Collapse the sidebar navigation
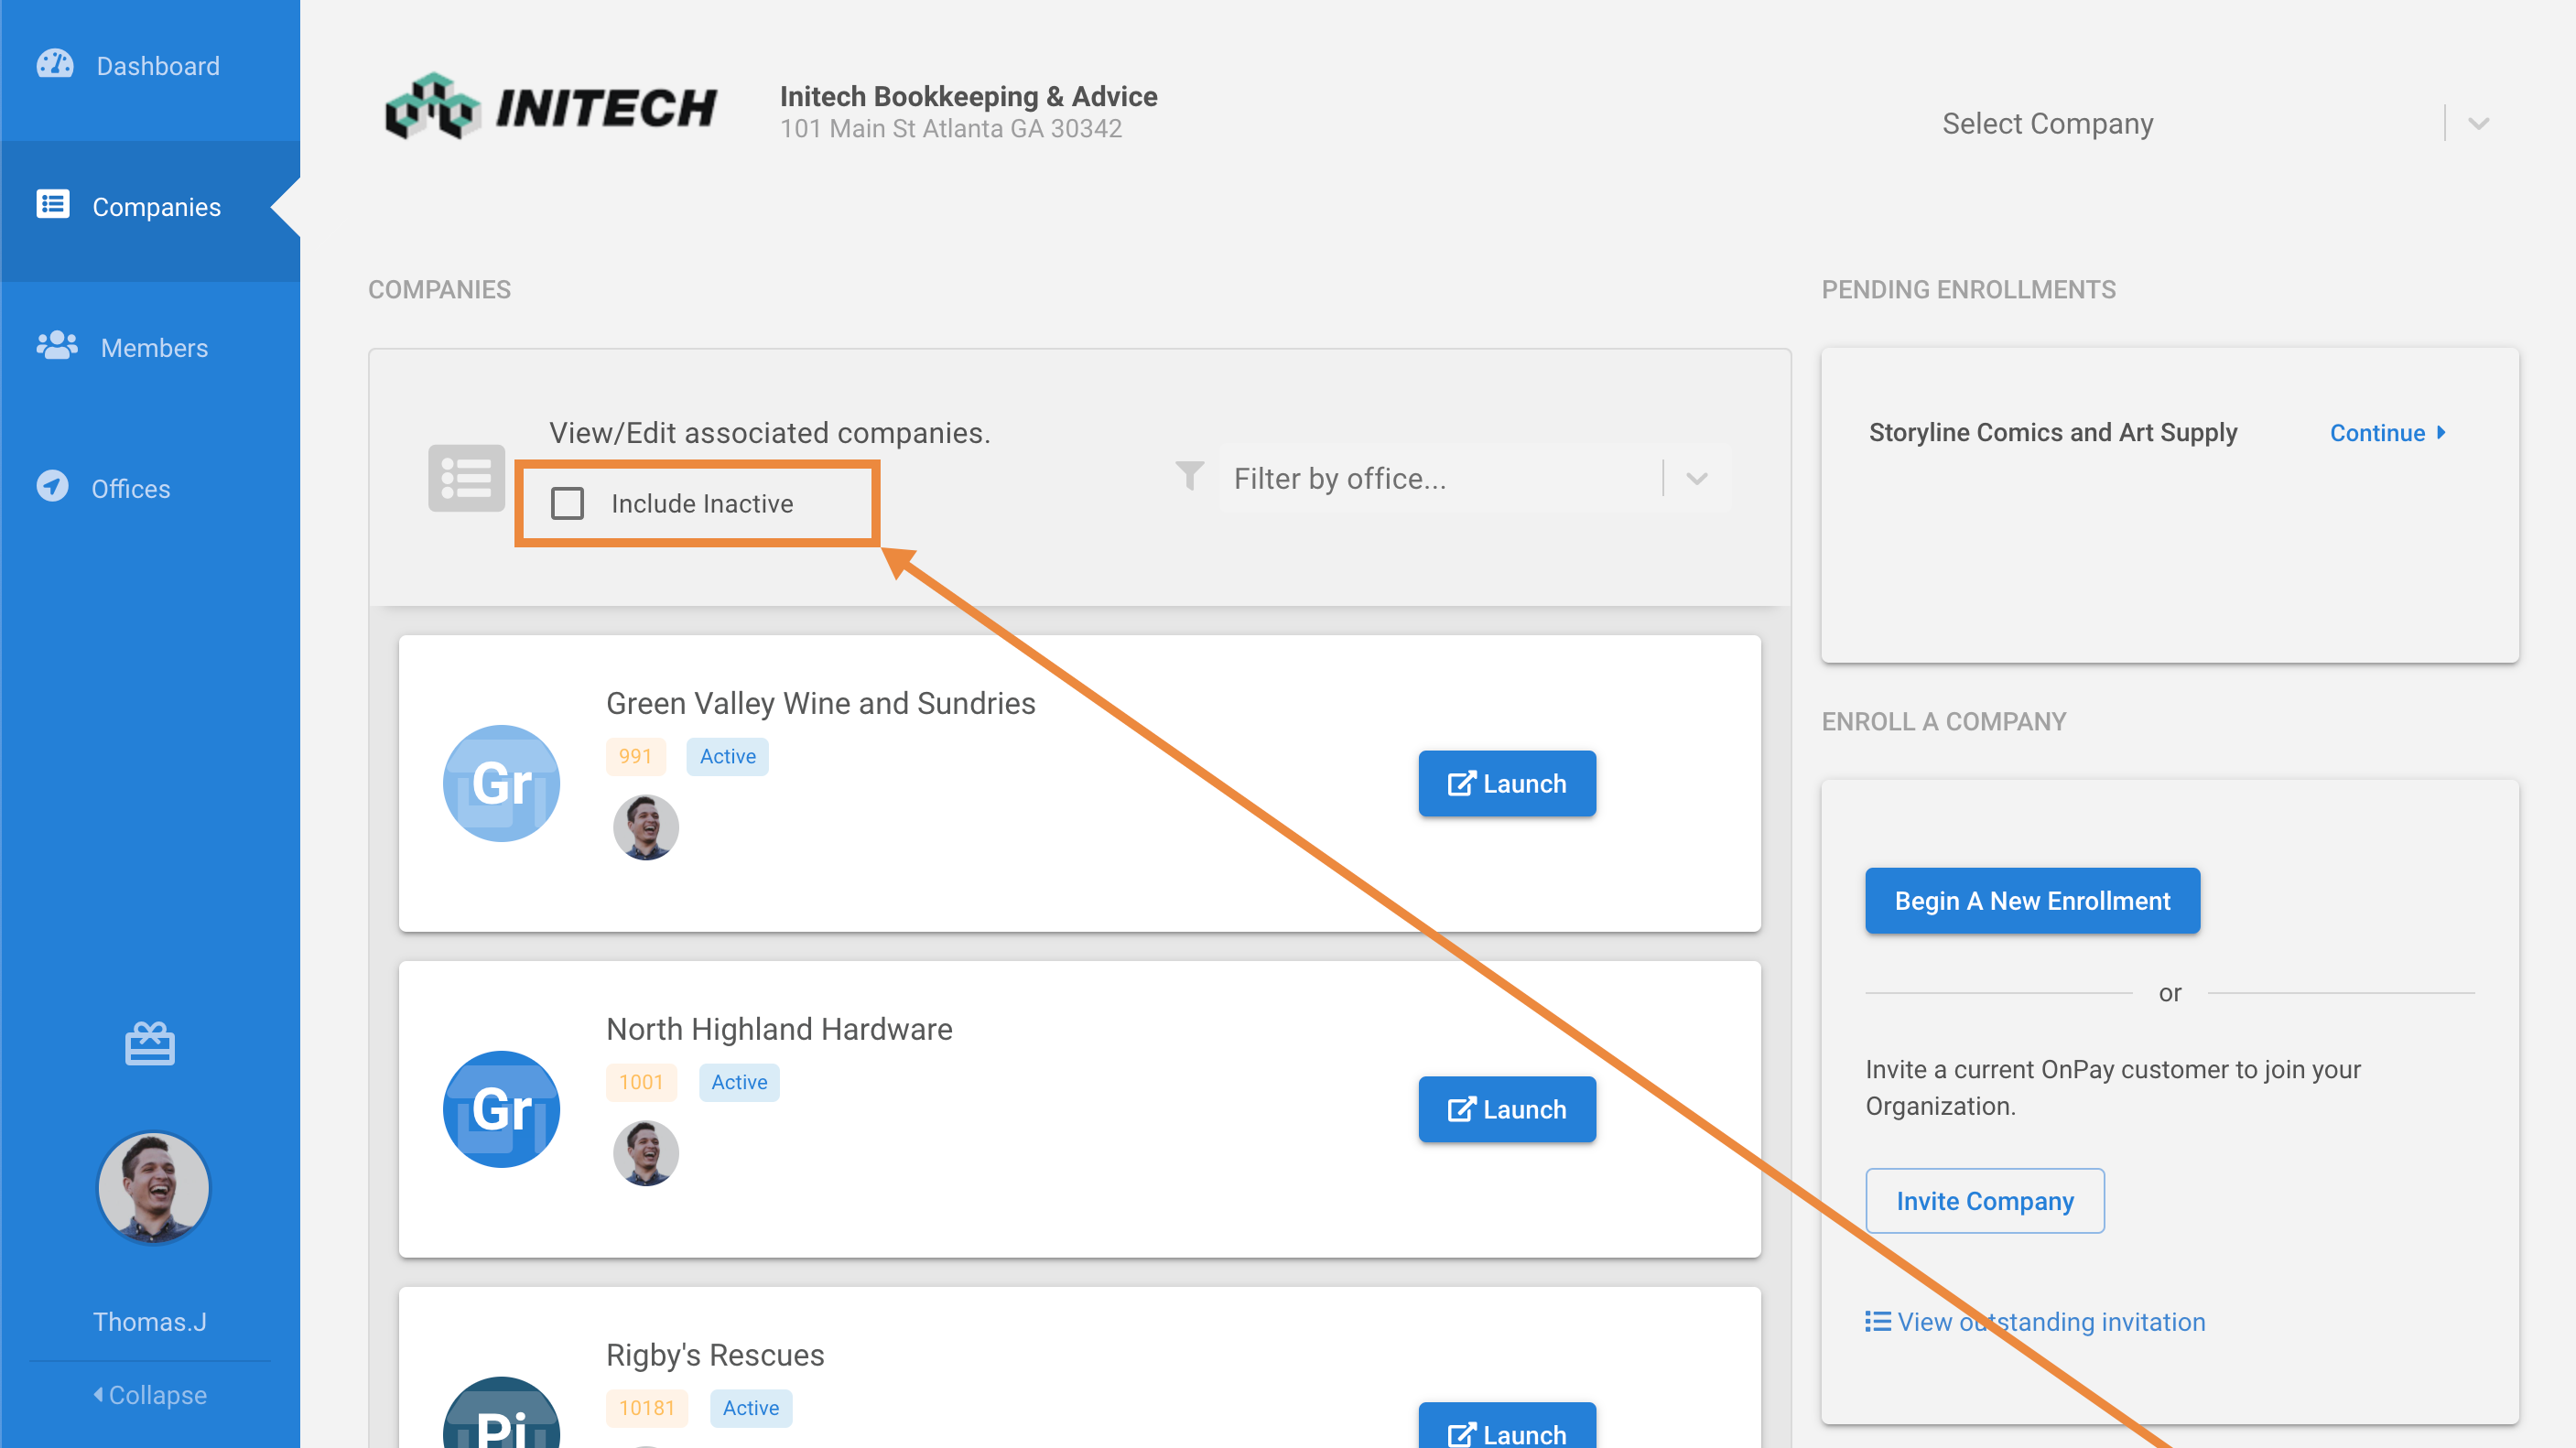 point(150,1394)
